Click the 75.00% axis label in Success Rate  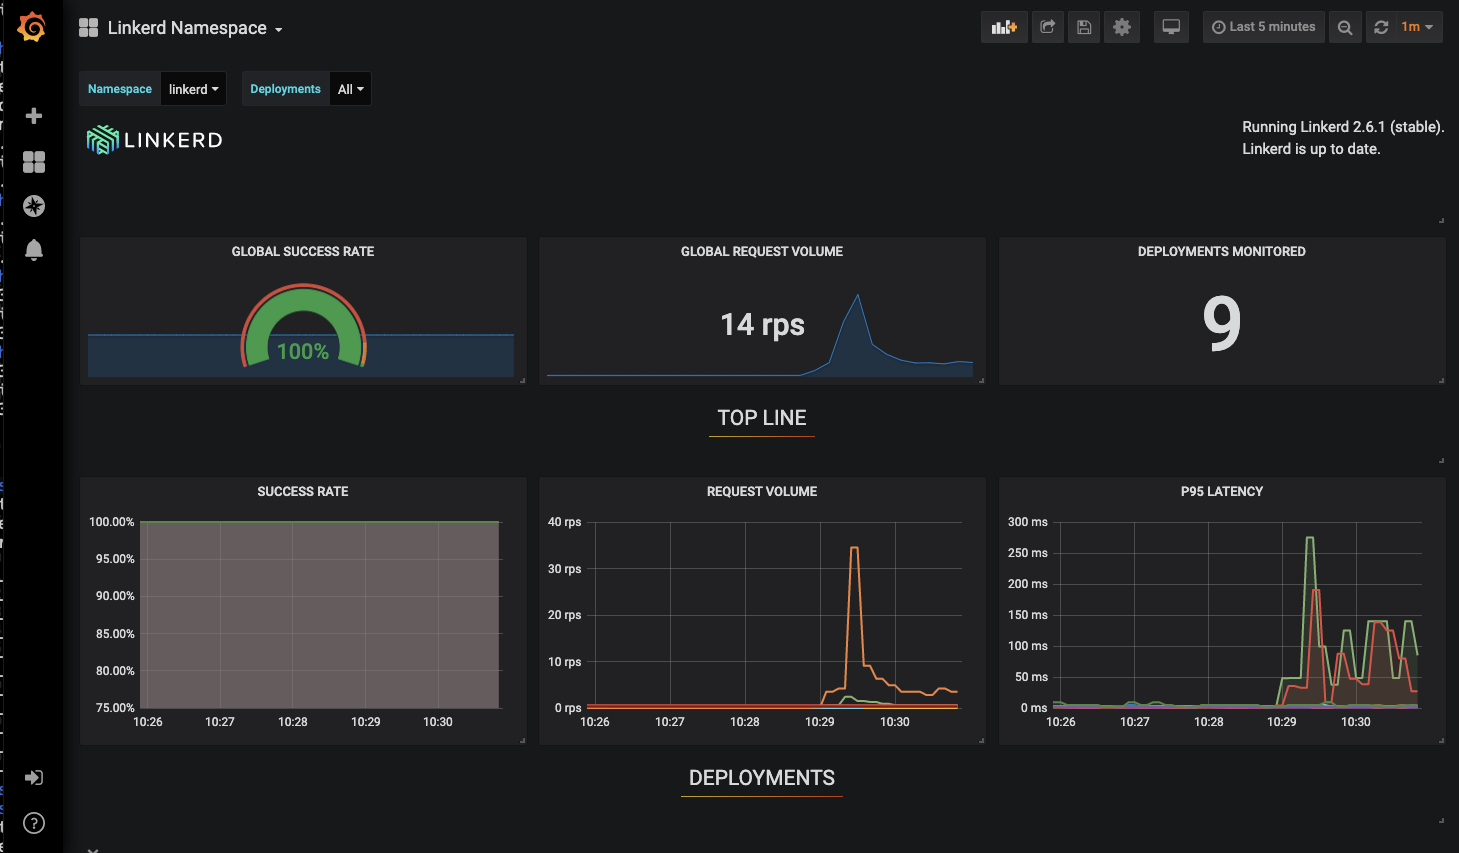click(115, 708)
